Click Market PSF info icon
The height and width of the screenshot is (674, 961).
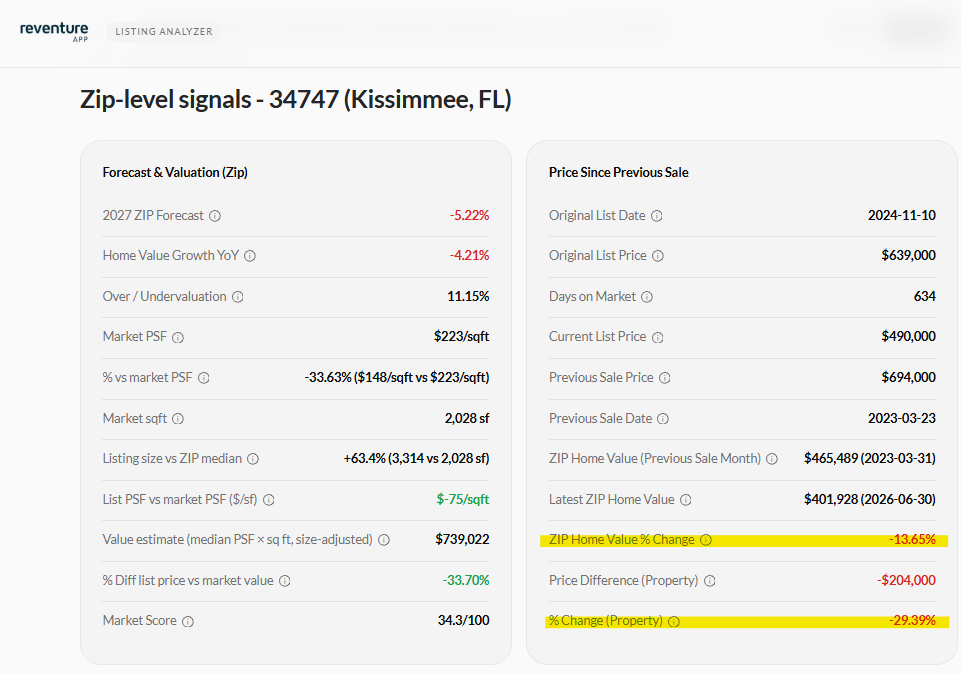click(x=178, y=338)
